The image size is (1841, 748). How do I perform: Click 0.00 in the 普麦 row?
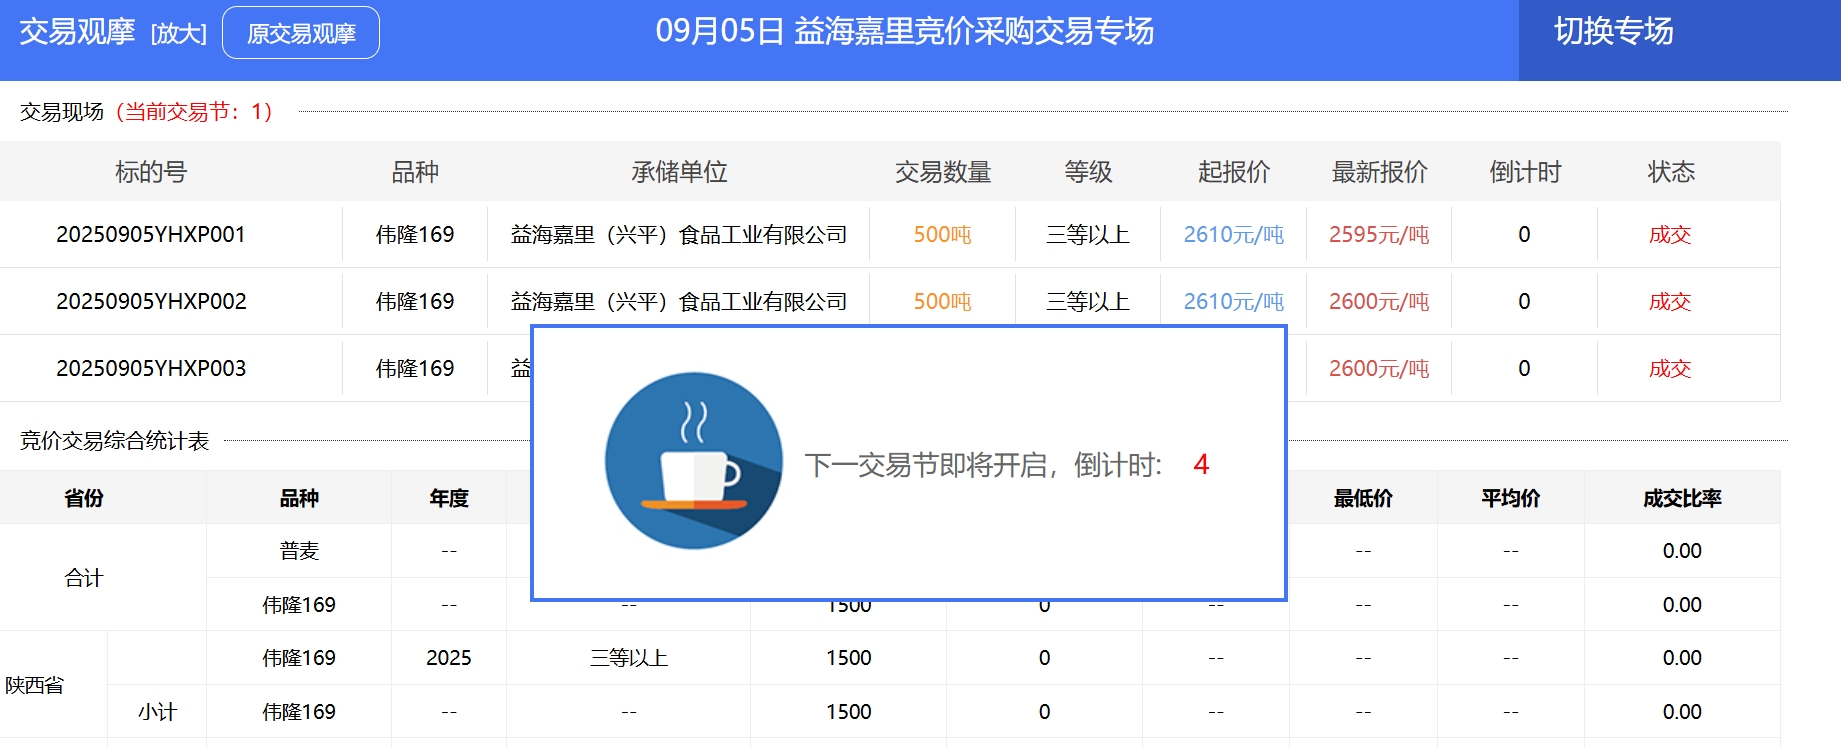coord(1682,551)
